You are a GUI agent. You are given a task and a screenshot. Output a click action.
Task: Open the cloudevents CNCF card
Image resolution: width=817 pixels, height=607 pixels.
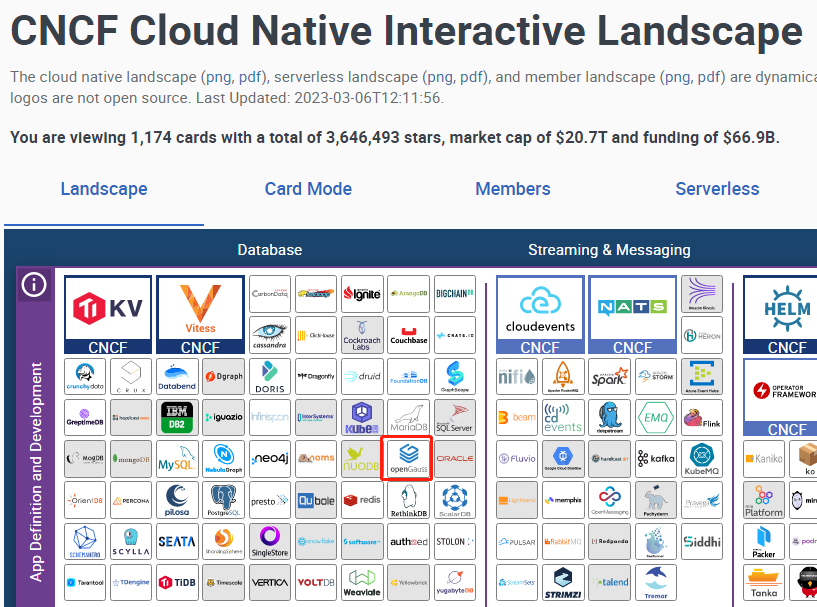[x=540, y=315]
